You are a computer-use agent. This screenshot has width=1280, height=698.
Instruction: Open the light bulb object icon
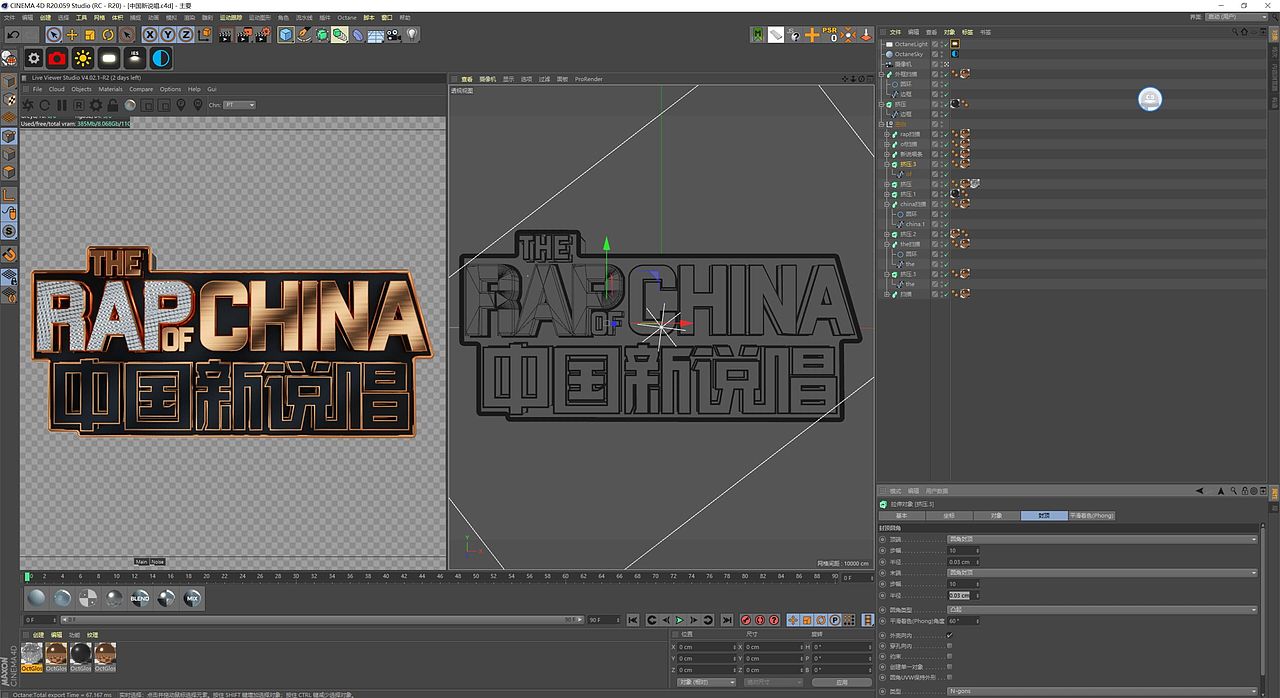tap(412, 35)
